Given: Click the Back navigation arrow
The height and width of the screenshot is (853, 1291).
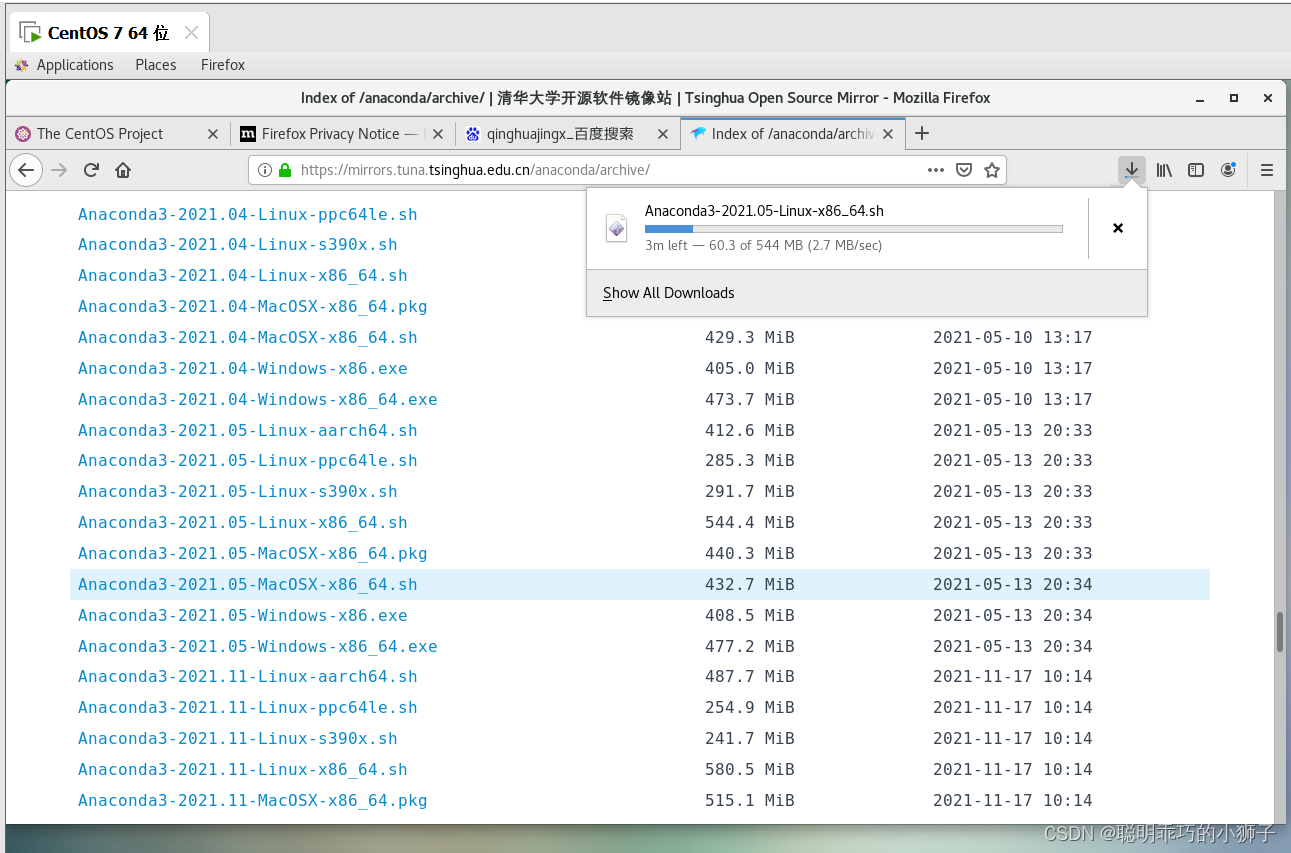Looking at the screenshot, I should click(x=26, y=170).
